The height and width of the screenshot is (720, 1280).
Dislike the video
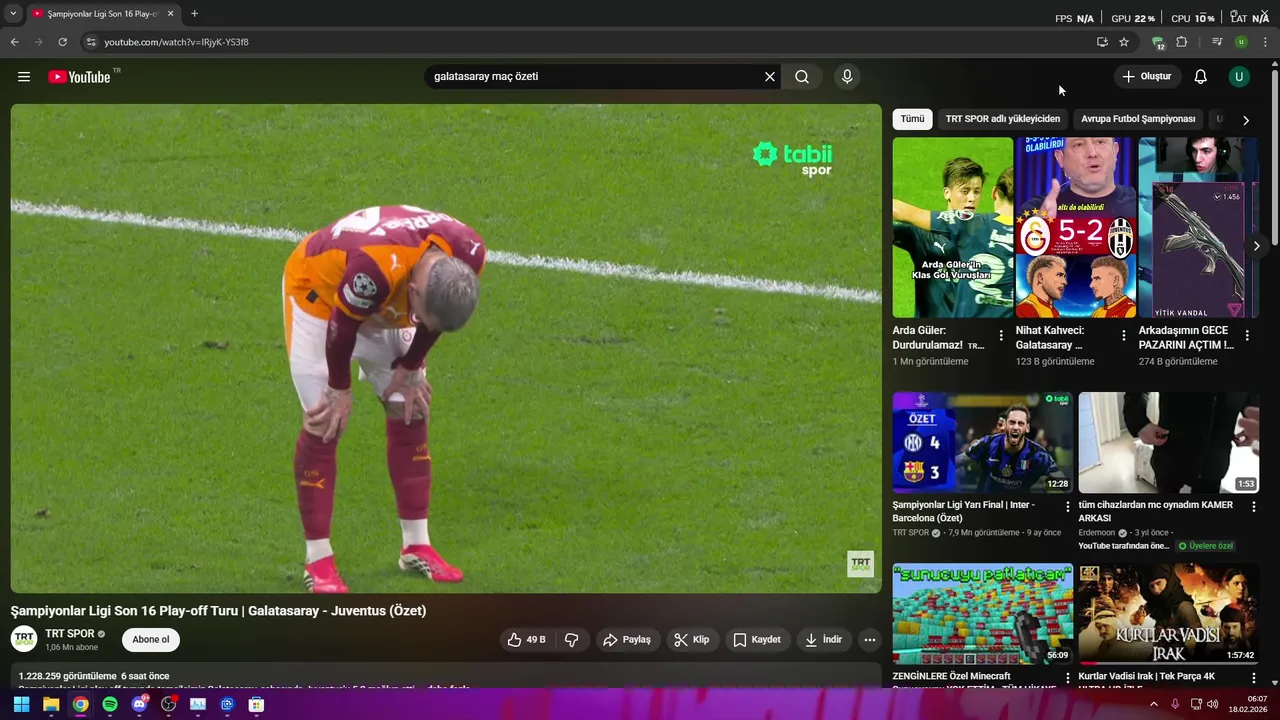(572, 640)
